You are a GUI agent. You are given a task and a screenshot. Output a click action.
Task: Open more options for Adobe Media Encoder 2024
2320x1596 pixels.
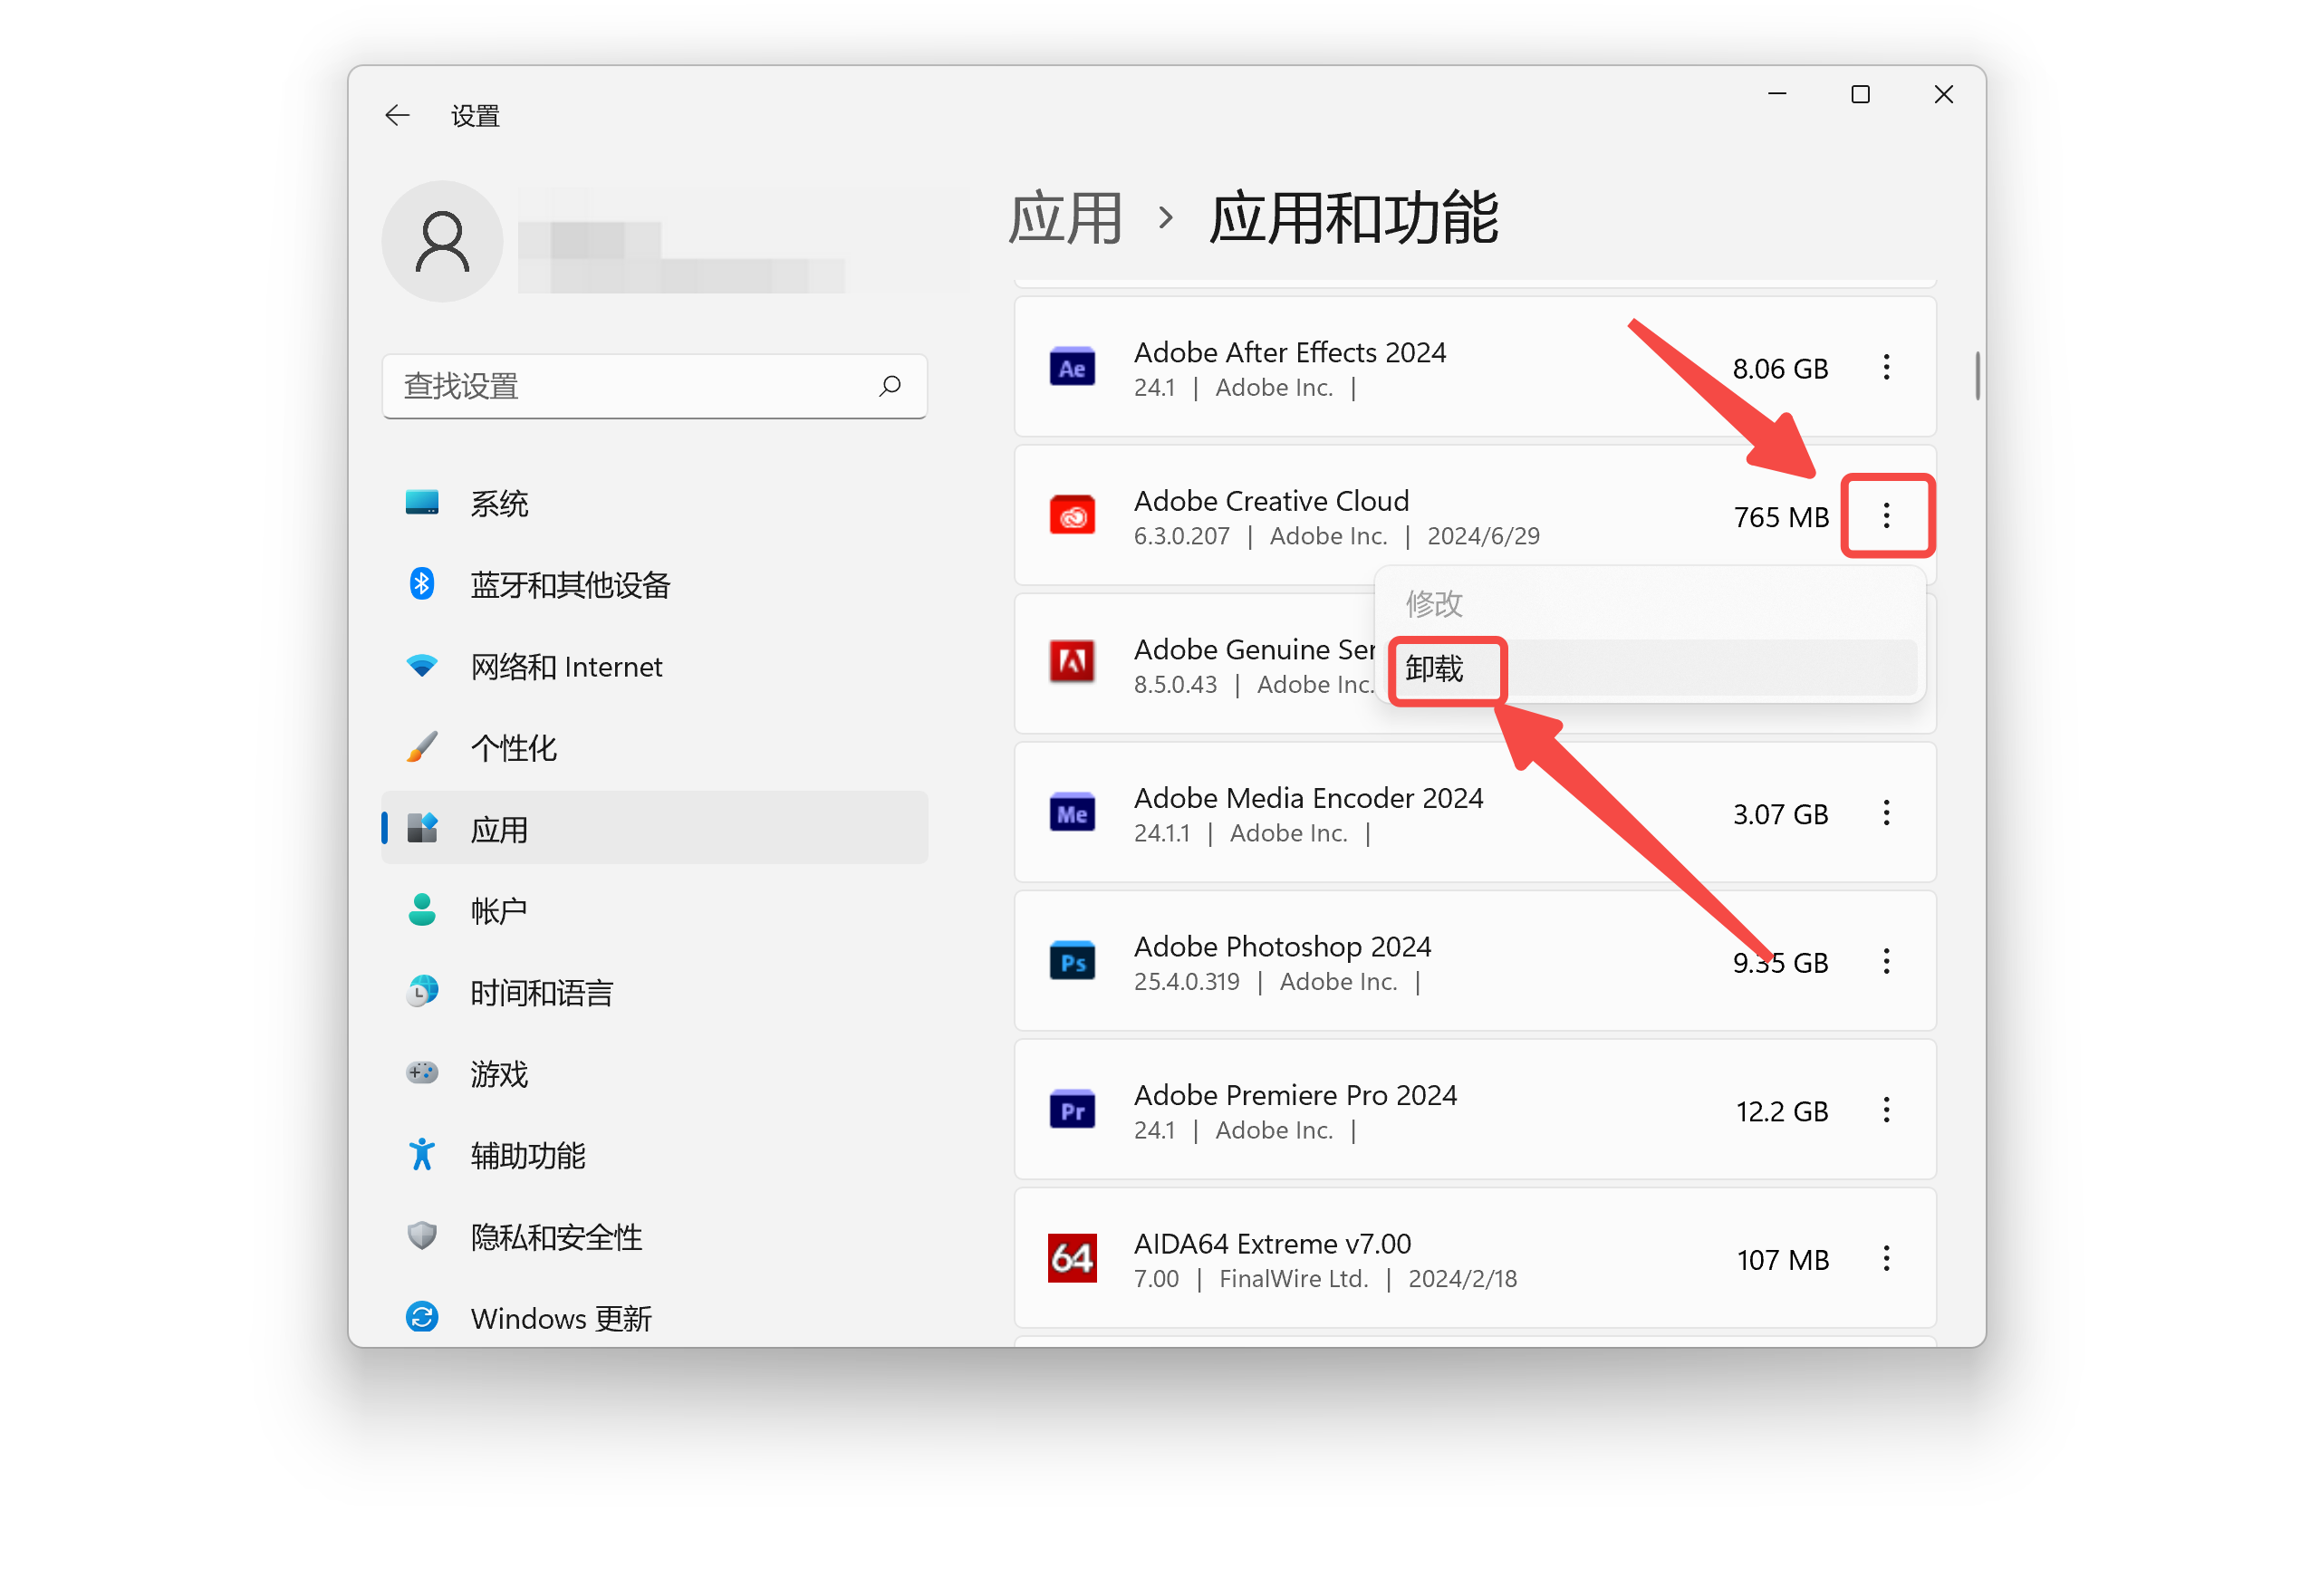(x=1887, y=813)
